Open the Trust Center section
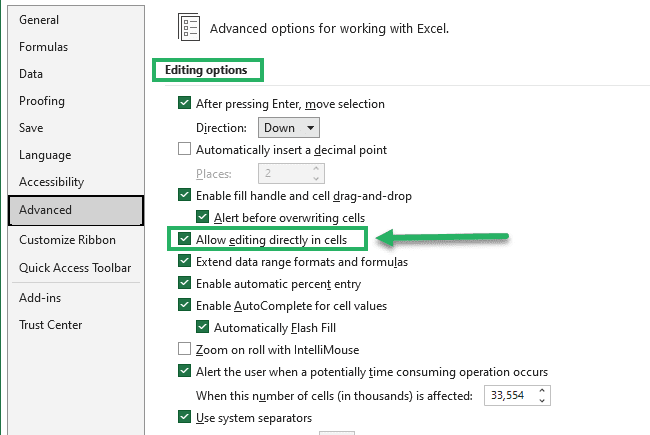Viewport: 650px width, 435px height. [x=51, y=325]
